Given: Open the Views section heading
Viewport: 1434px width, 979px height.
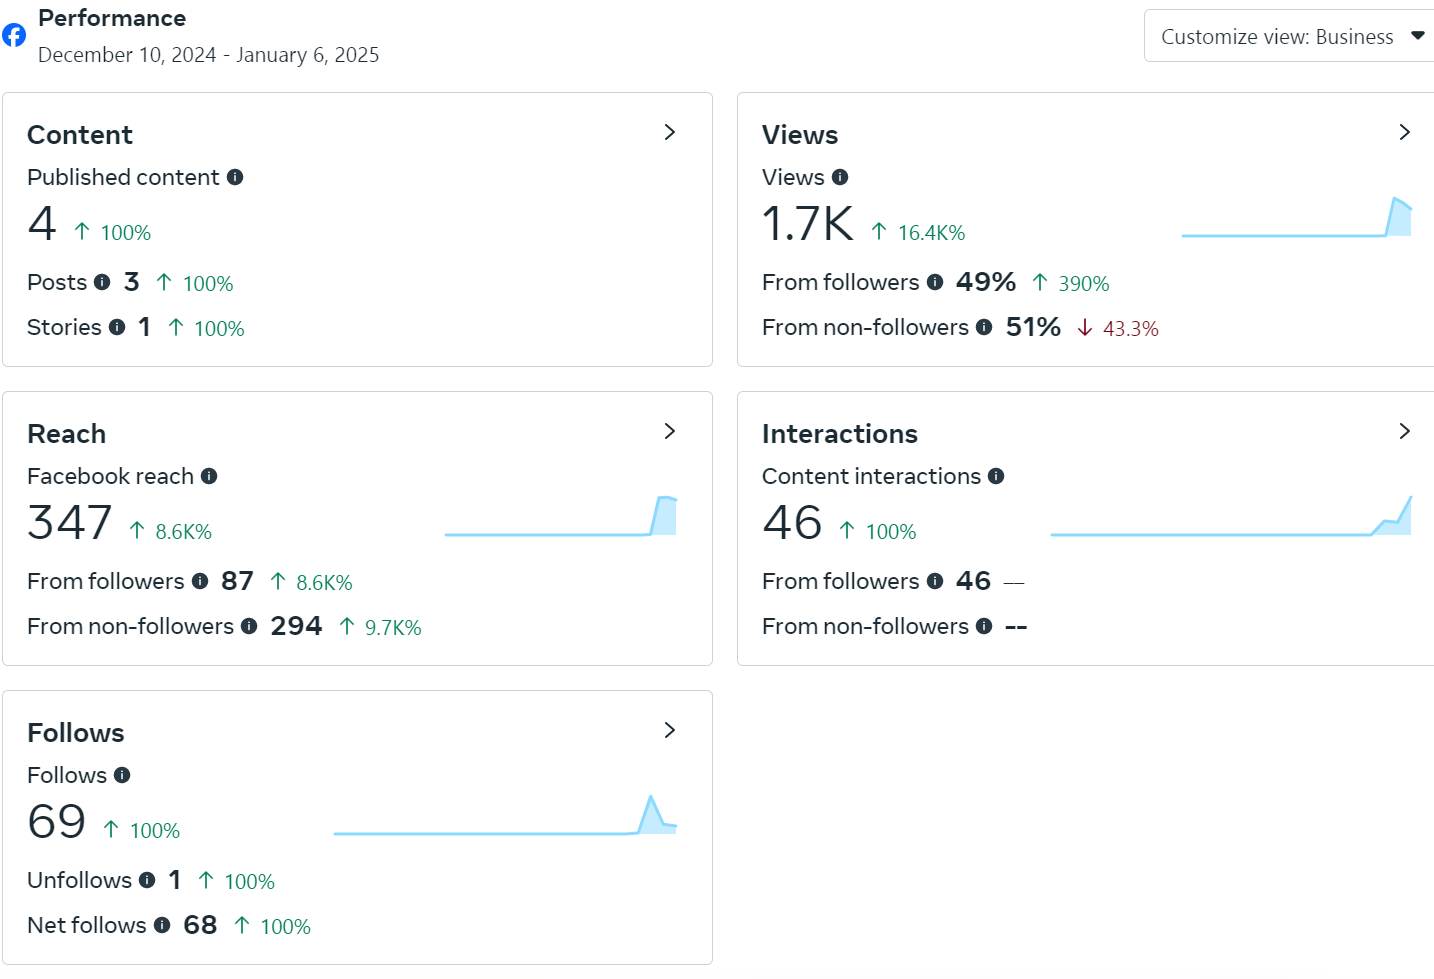Looking at the screenshot, I should [800, 135].
